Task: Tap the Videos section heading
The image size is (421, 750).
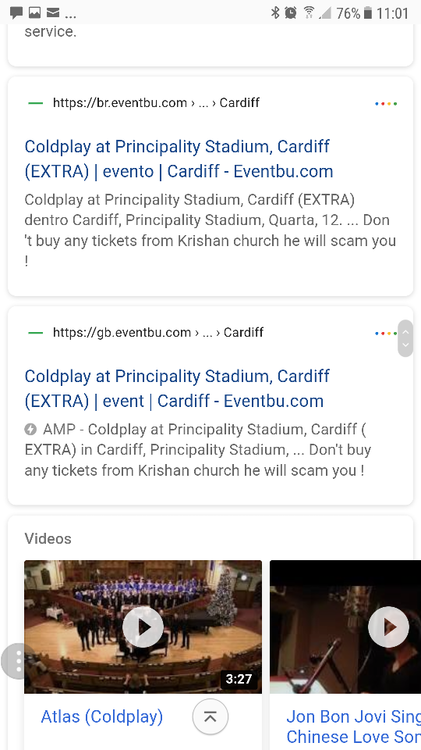Action: pos(48,539)
